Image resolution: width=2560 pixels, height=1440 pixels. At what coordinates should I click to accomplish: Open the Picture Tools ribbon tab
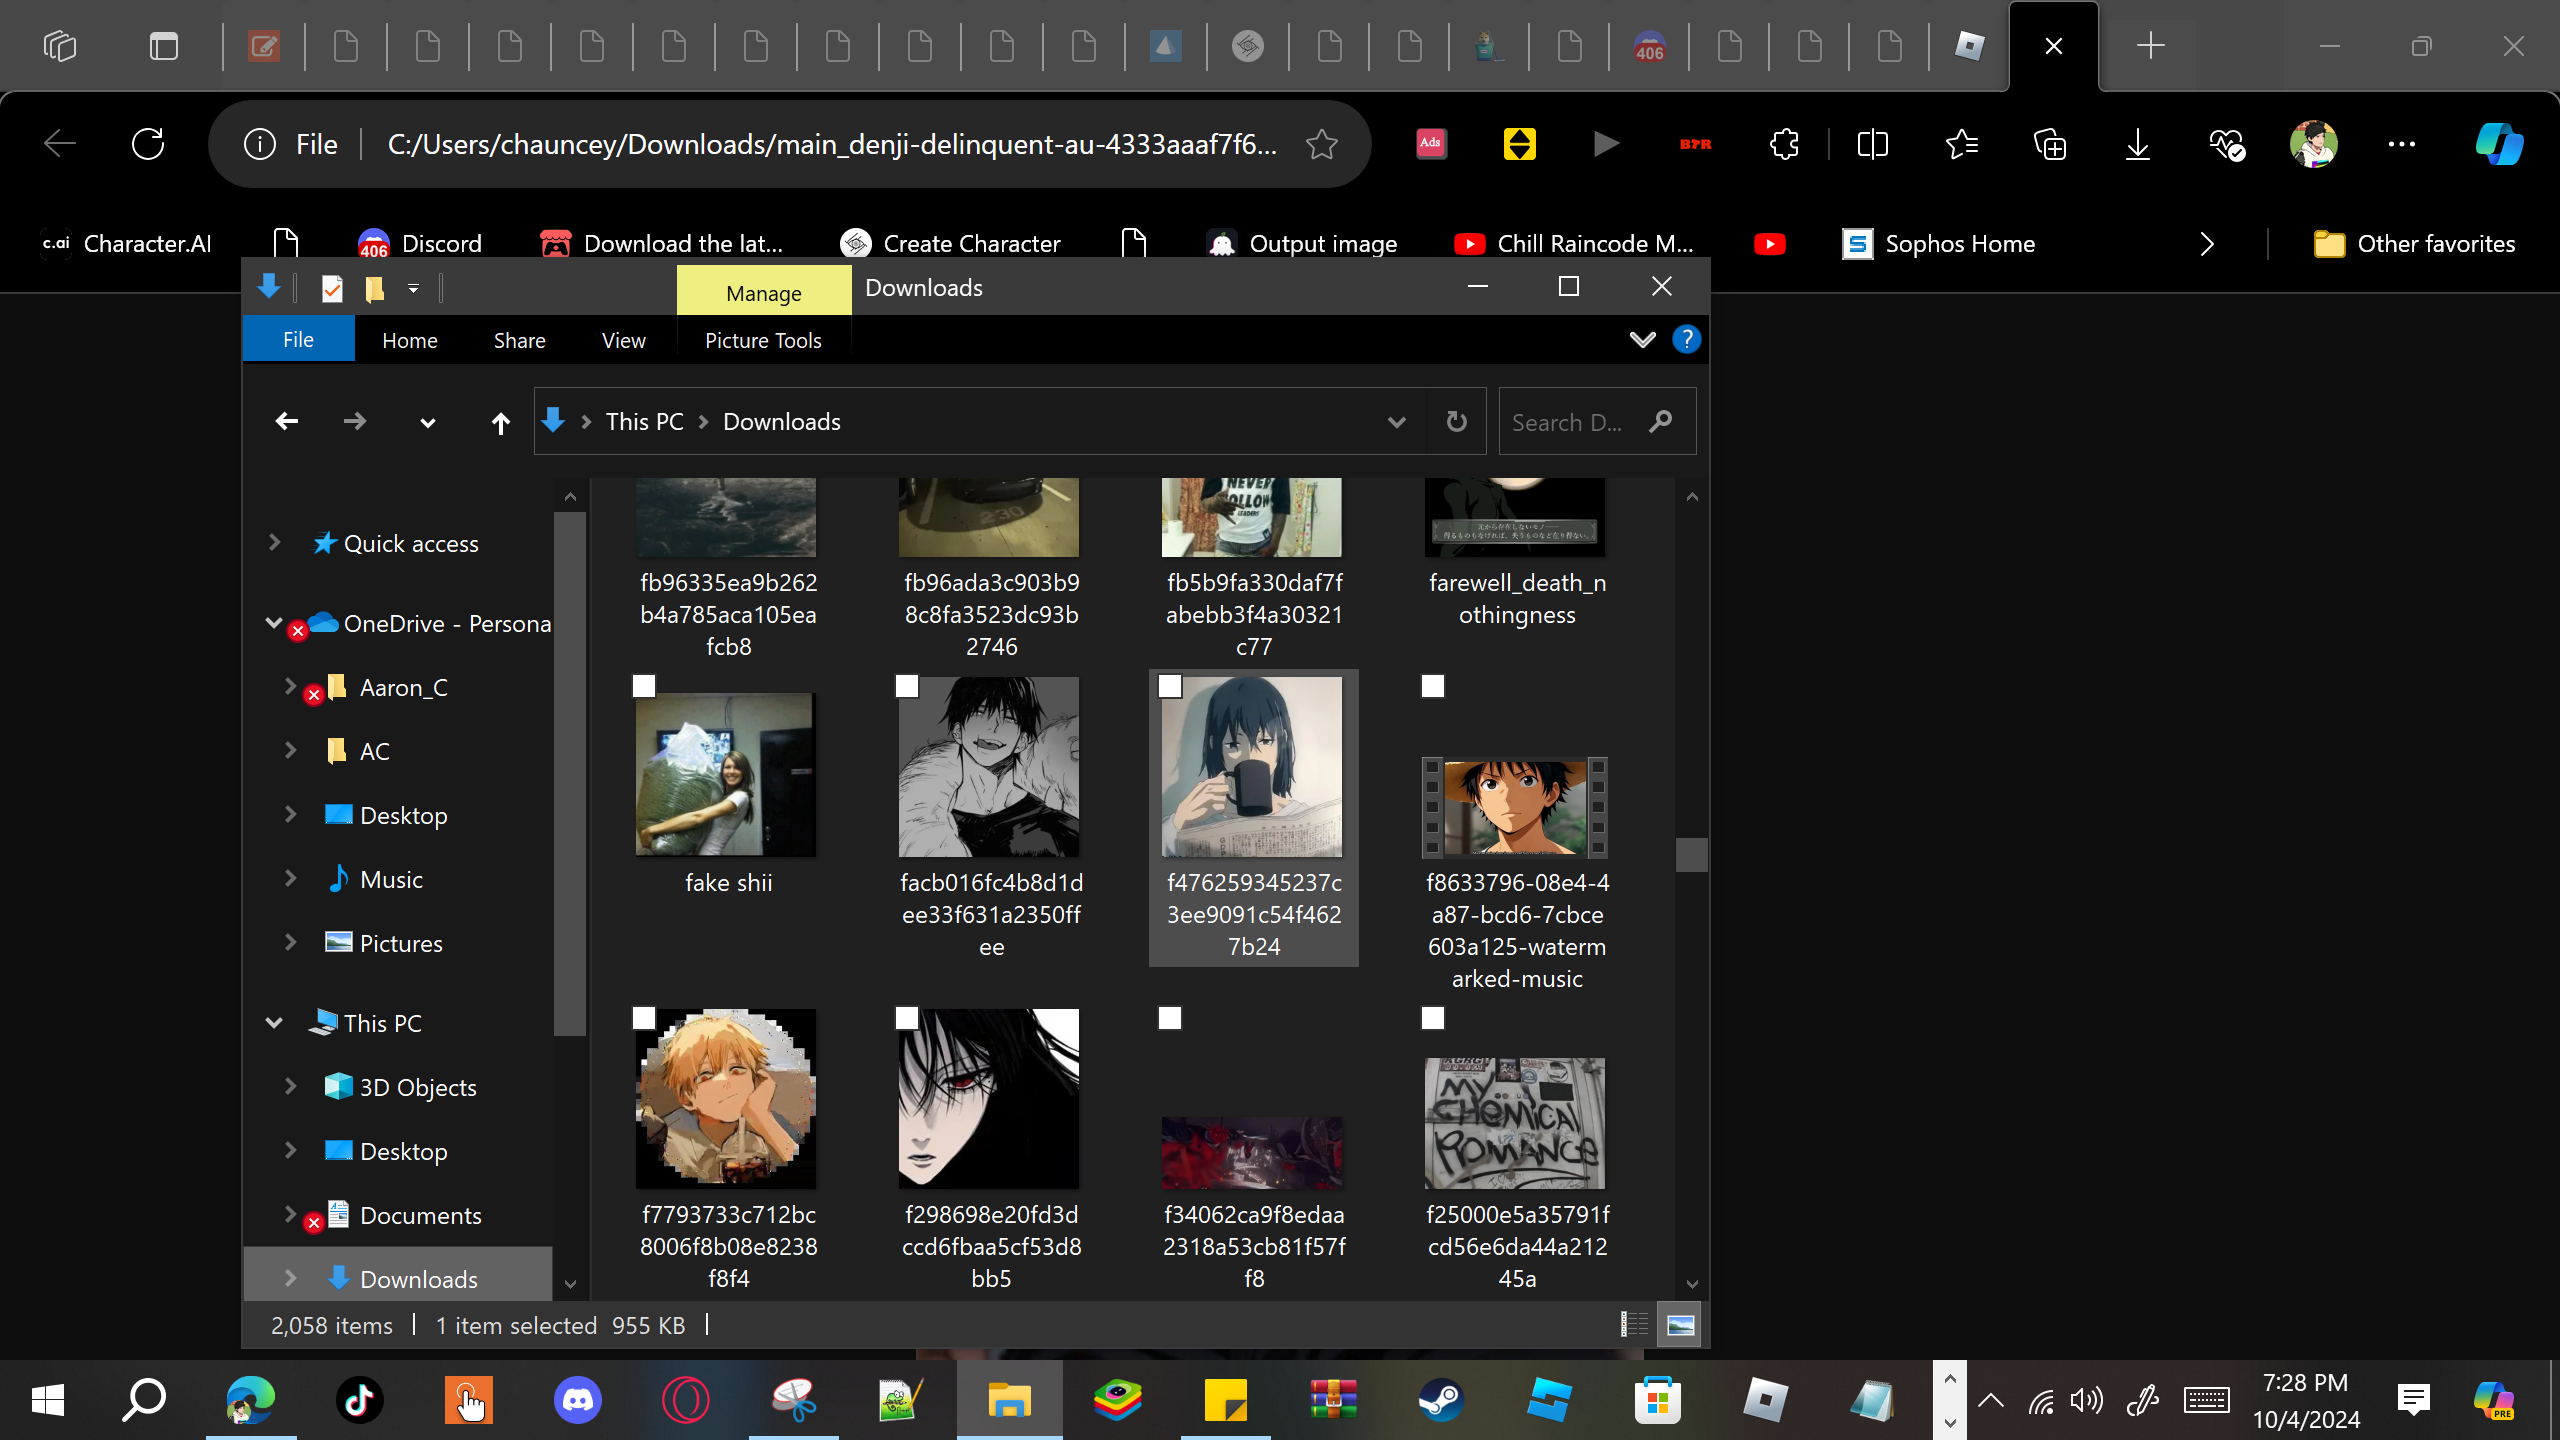pos(763,340)
